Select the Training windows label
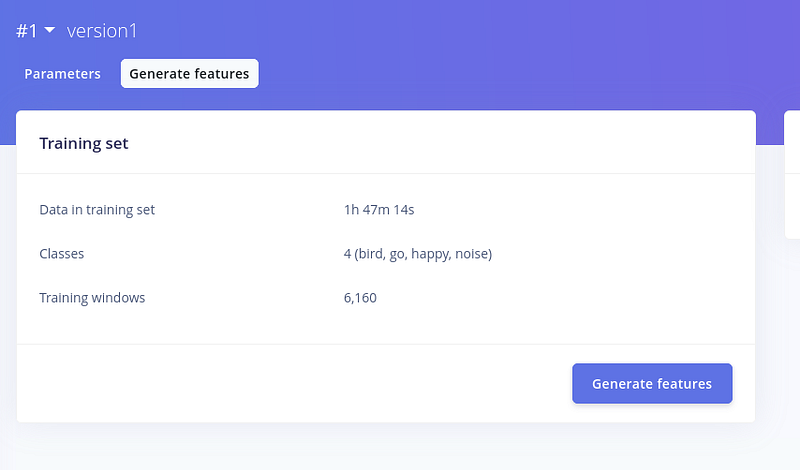The image size is (800, 470). (92, 298)
